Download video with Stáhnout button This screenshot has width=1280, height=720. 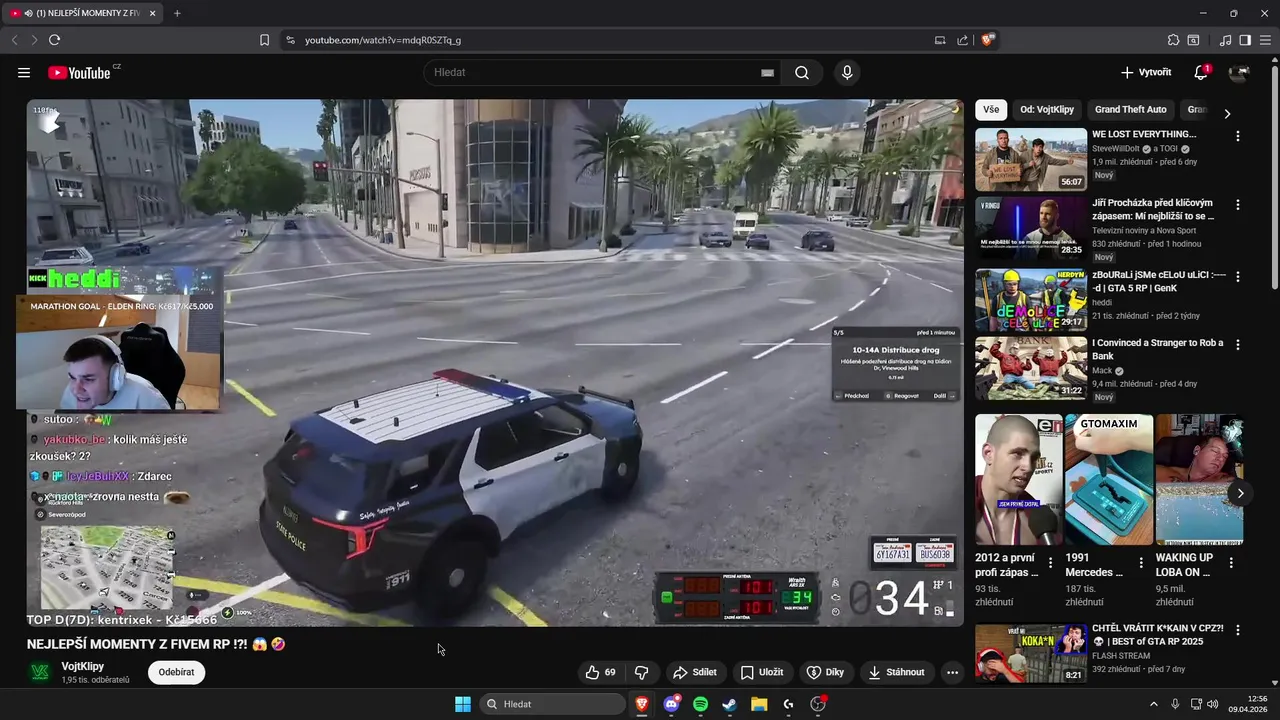point(896,672)
